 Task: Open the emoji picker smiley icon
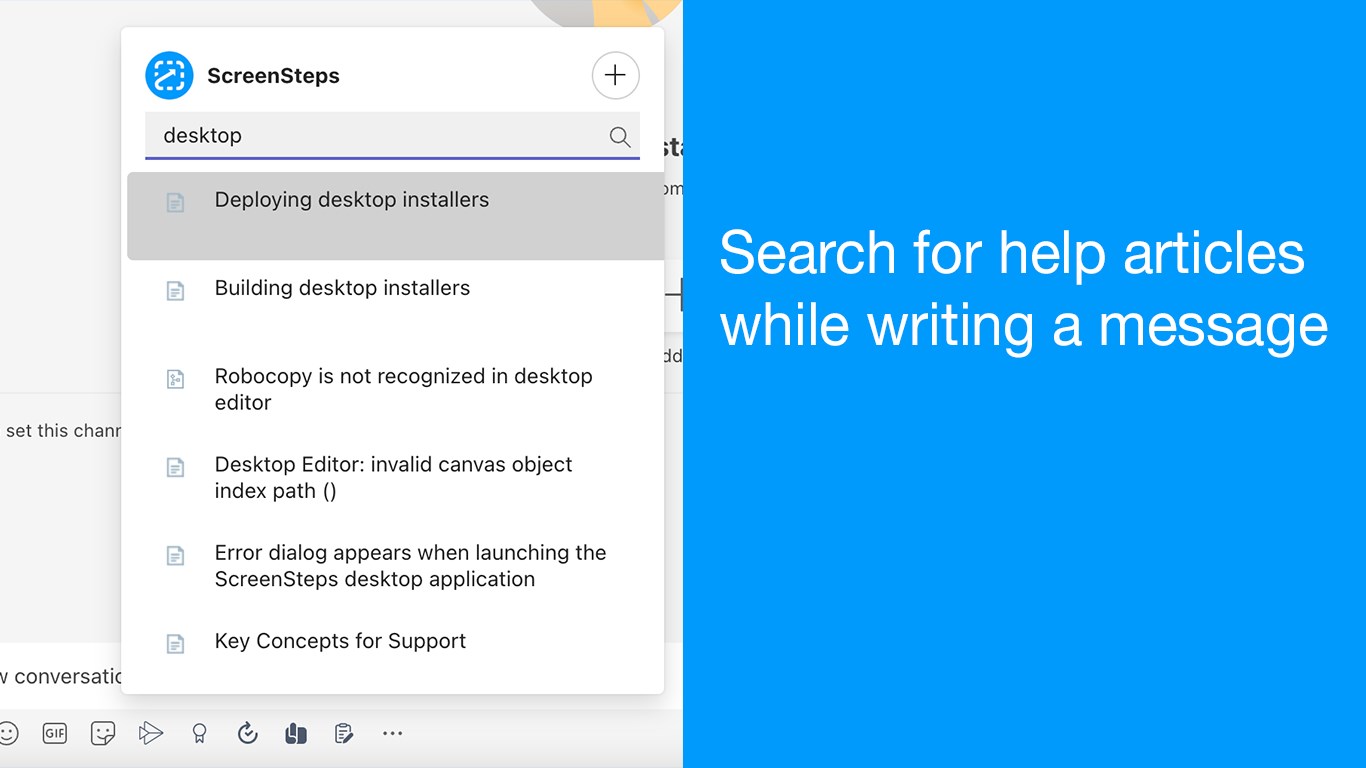(7, 733)
